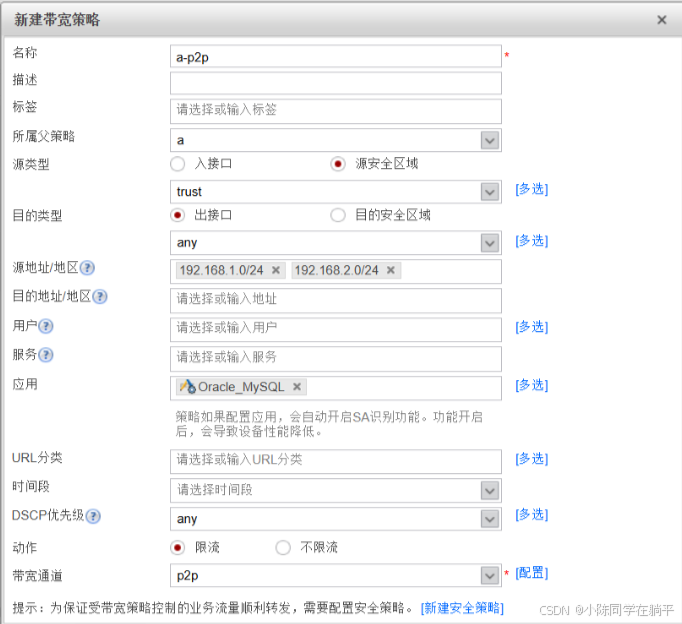Screen dimensions: 682x624
Task: Remove the Oracle_MySQL application tag
Action: tap(297, 387)
